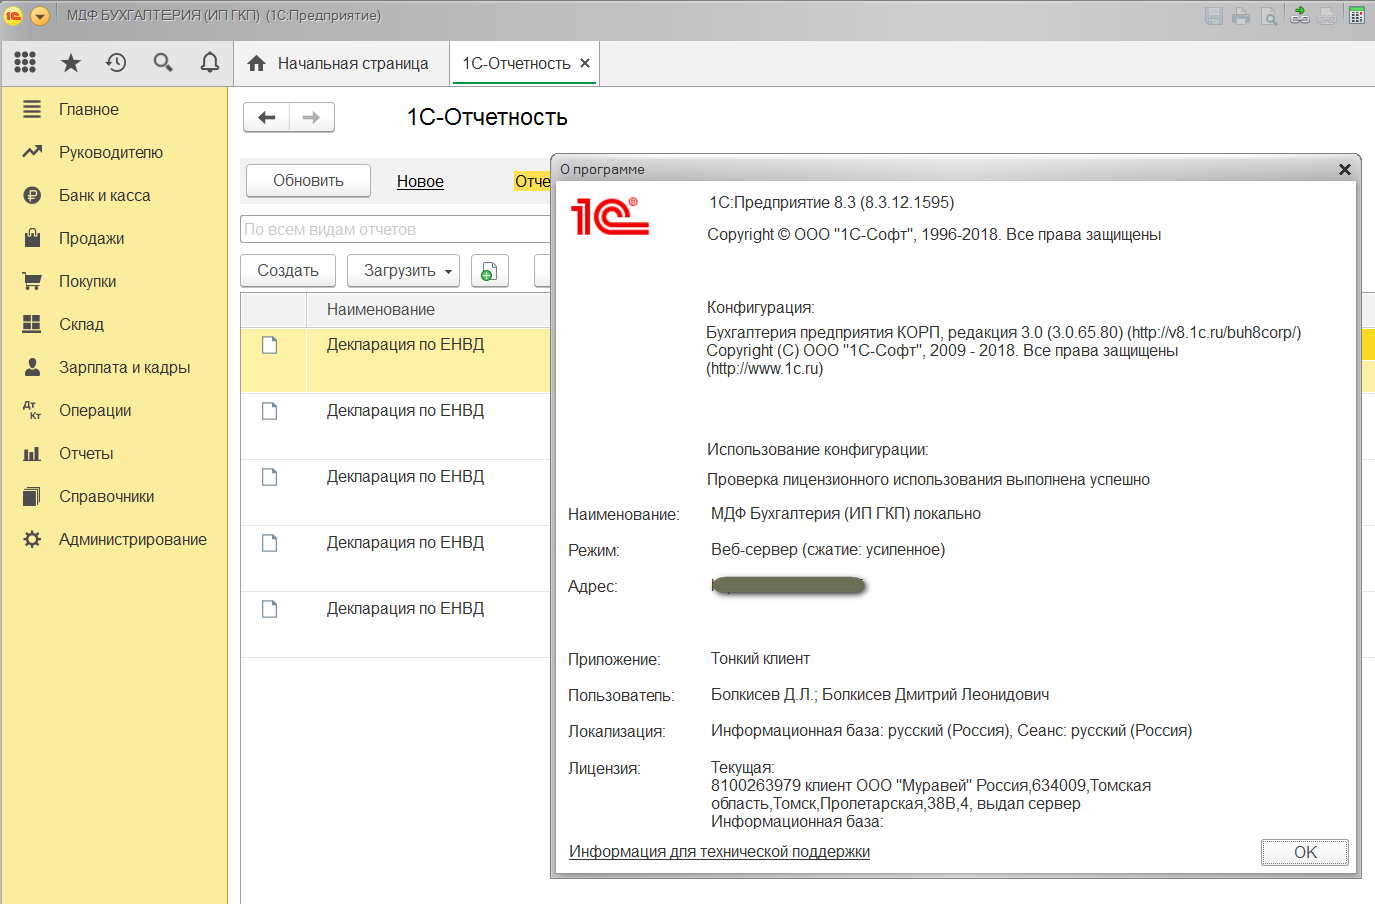Click the green plus document icon
This screenshot has height=904, width=1375.
coord(489,271)
